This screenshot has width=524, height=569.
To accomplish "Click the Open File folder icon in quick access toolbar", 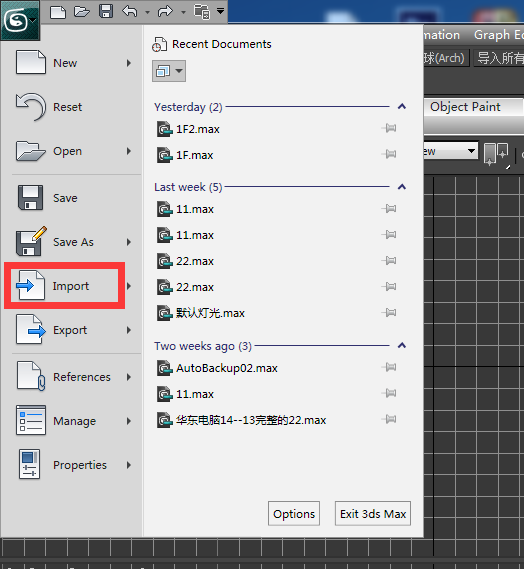I will [82, 12].
